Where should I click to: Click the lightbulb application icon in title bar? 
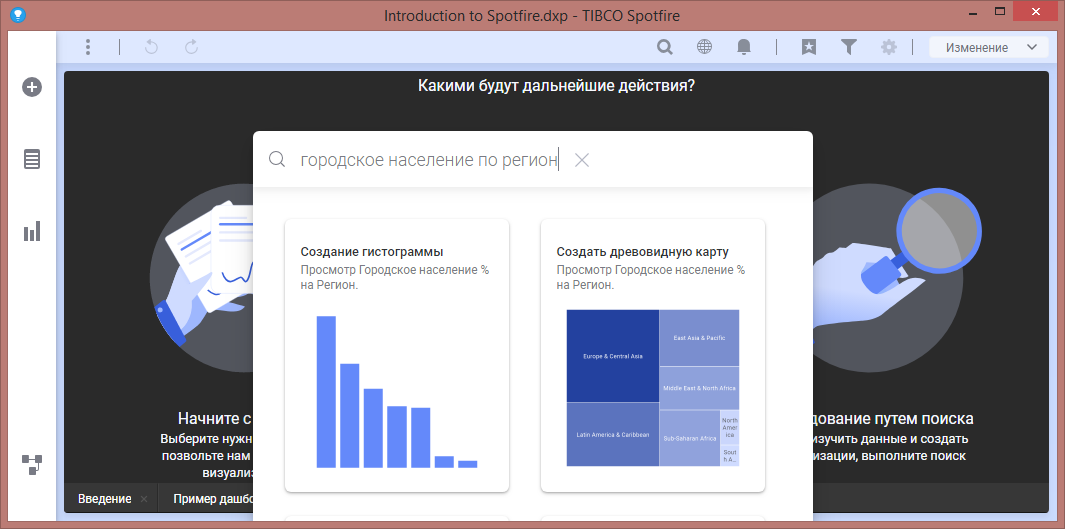(x=18, y=15)
